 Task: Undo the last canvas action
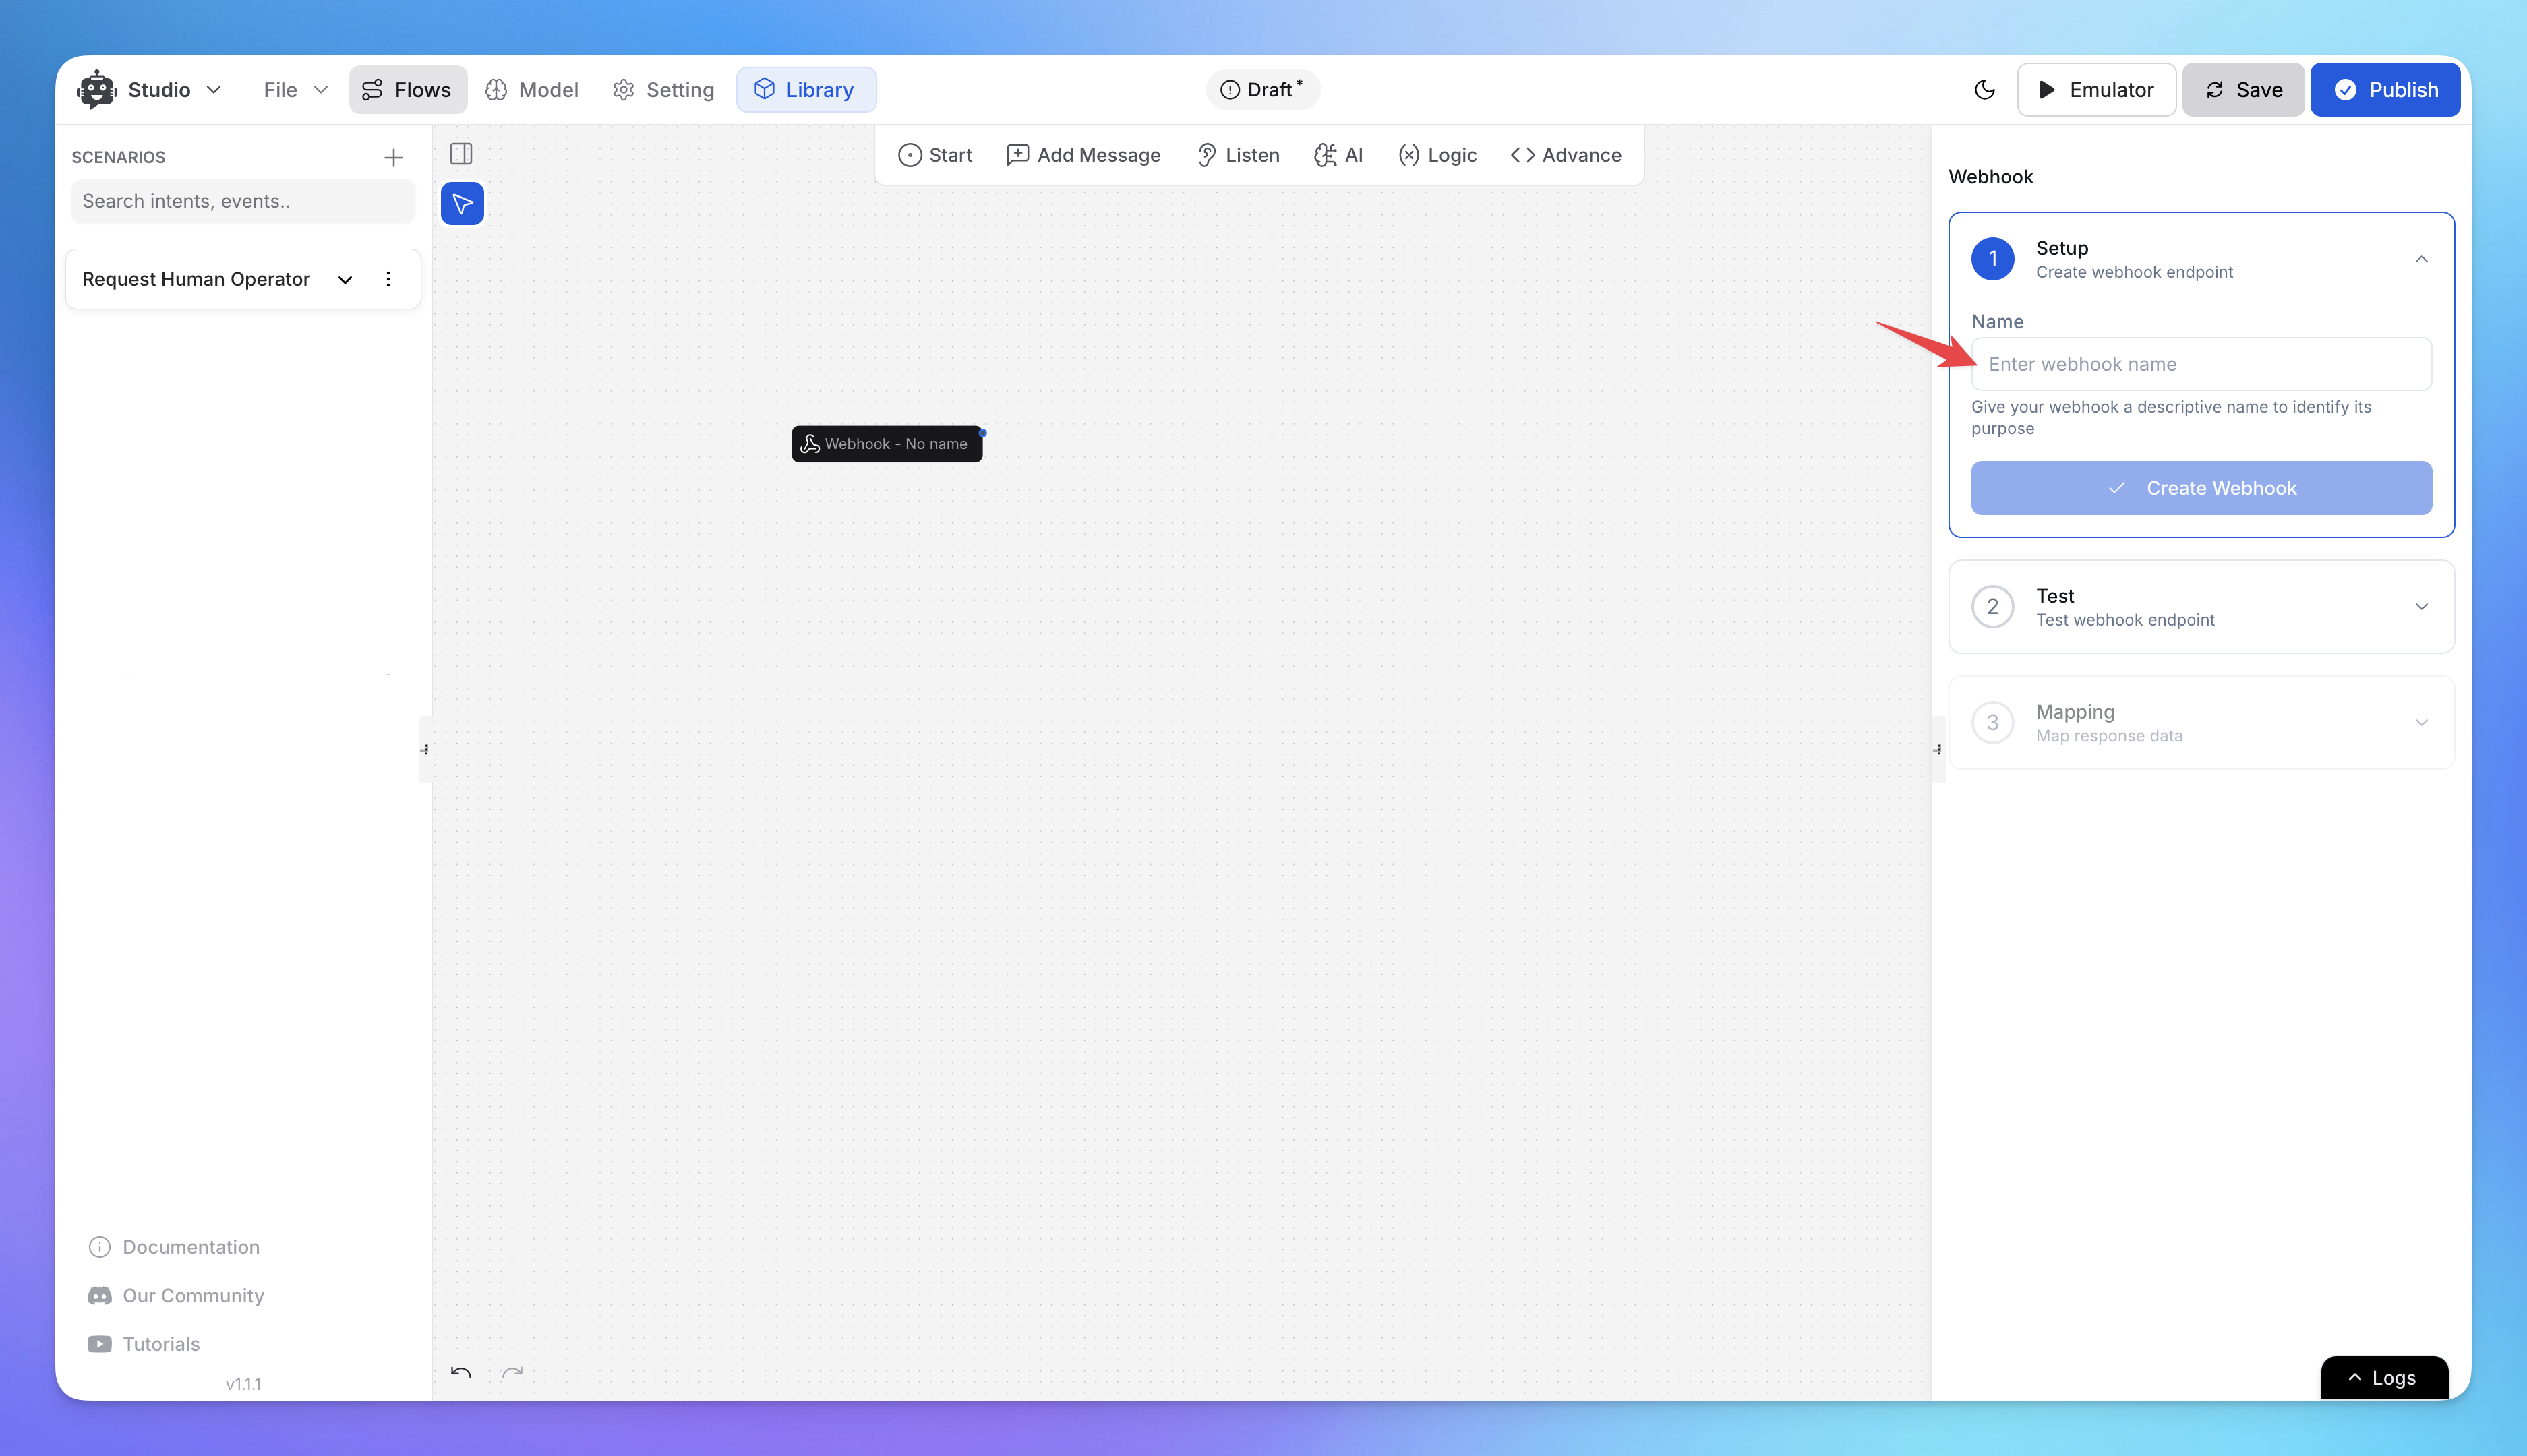[461, 1372]
